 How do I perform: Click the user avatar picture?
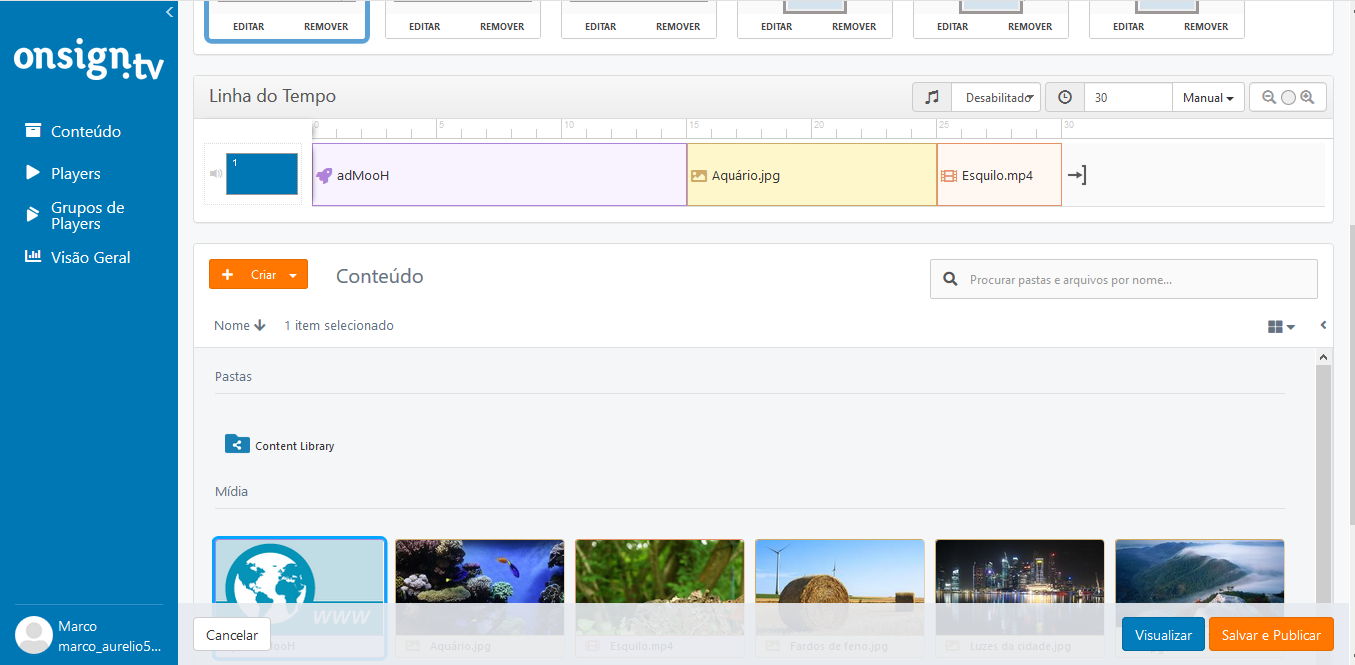34,636
